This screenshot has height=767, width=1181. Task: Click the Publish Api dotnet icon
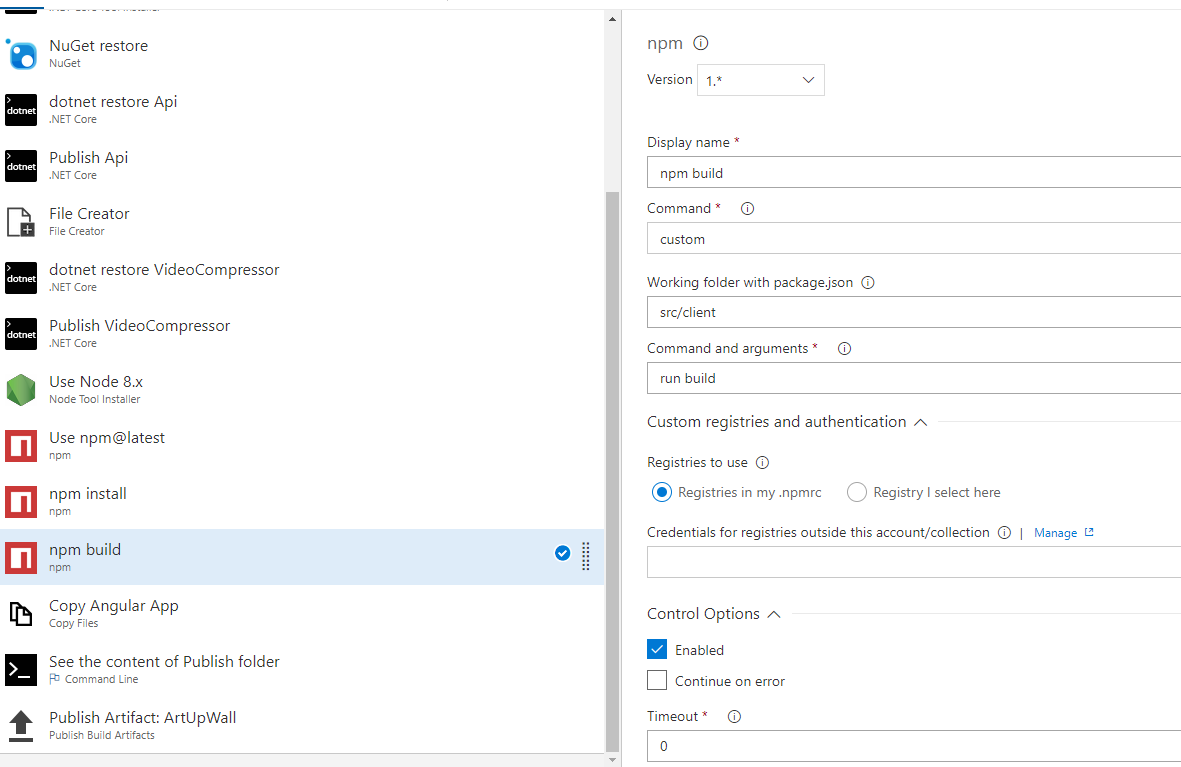(x=21, y=166)
